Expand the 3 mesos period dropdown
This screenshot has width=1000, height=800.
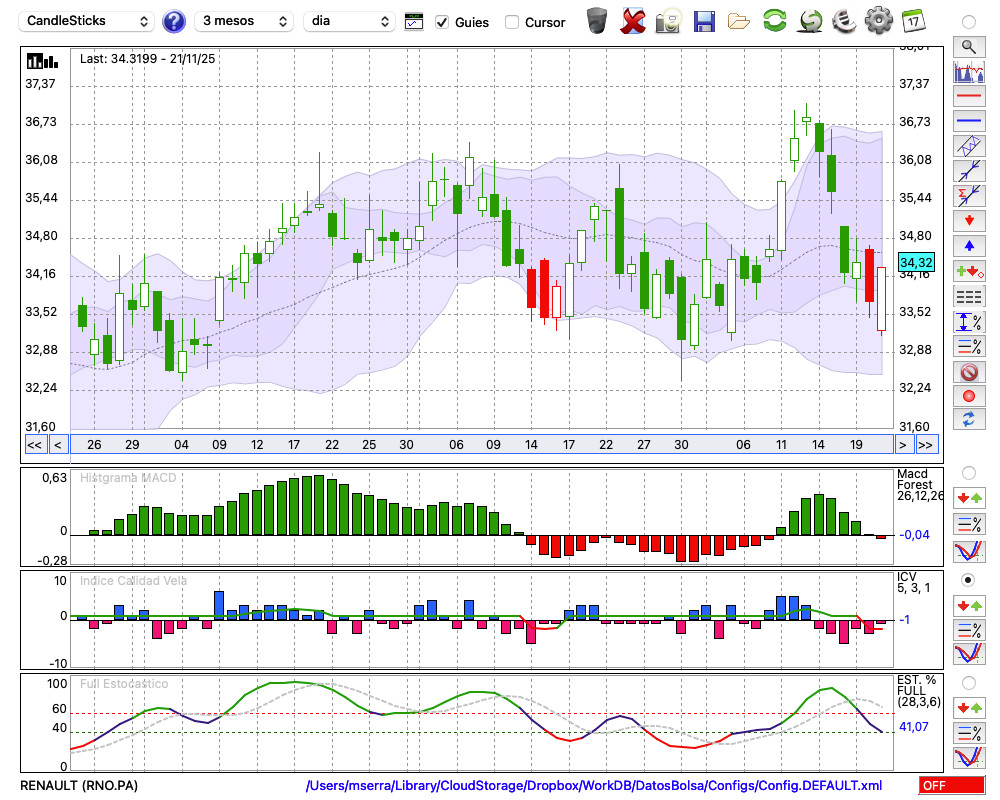click(x=243, y=21)
